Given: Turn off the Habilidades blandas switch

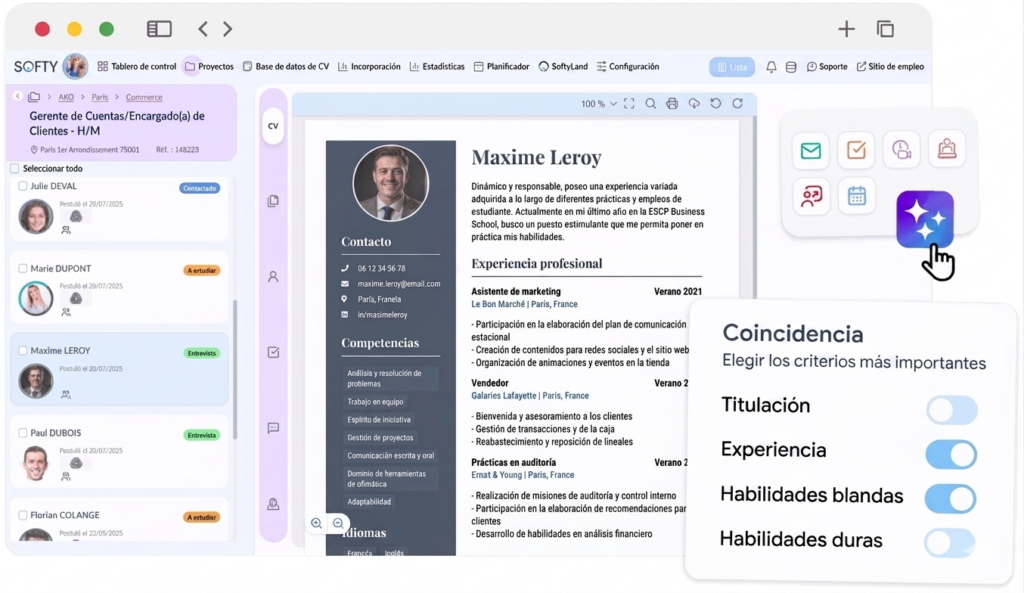Looking at the screenshot, I should [x=950, y=498].
